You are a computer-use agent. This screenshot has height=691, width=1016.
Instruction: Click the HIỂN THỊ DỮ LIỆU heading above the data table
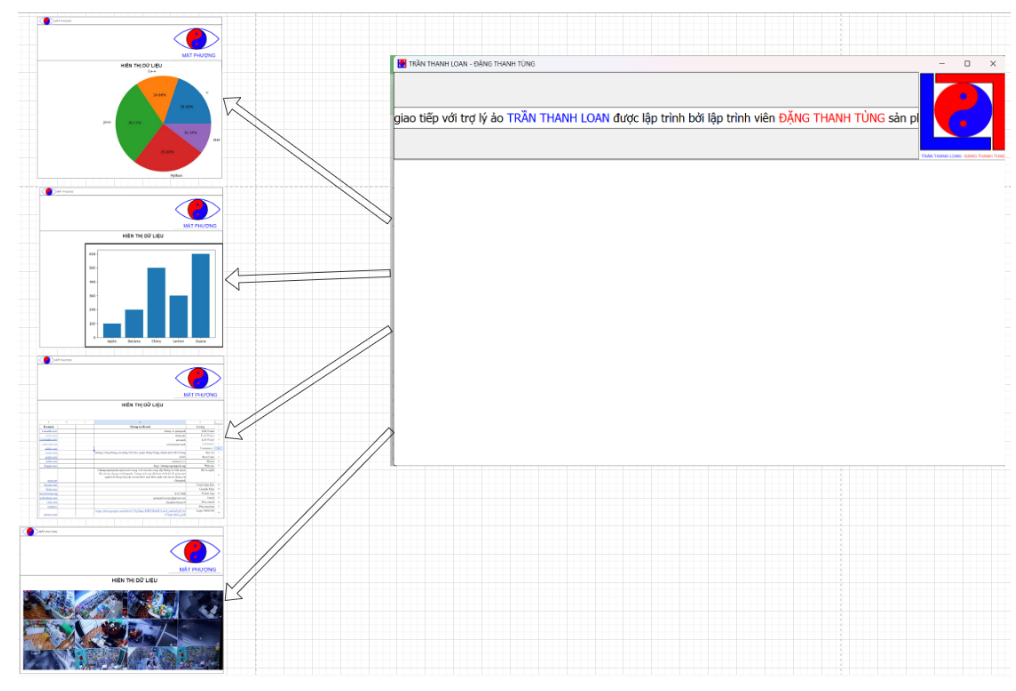coord(143,404)
